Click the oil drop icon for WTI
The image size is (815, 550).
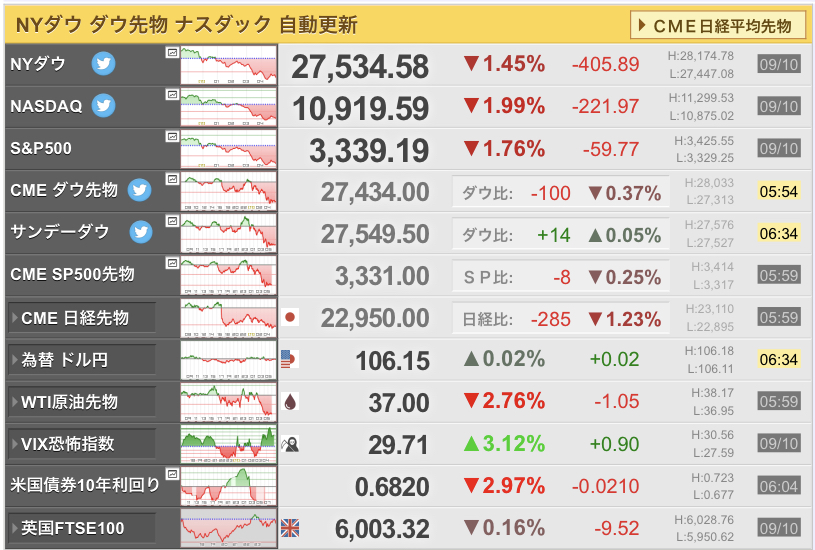tap(290, 402)
